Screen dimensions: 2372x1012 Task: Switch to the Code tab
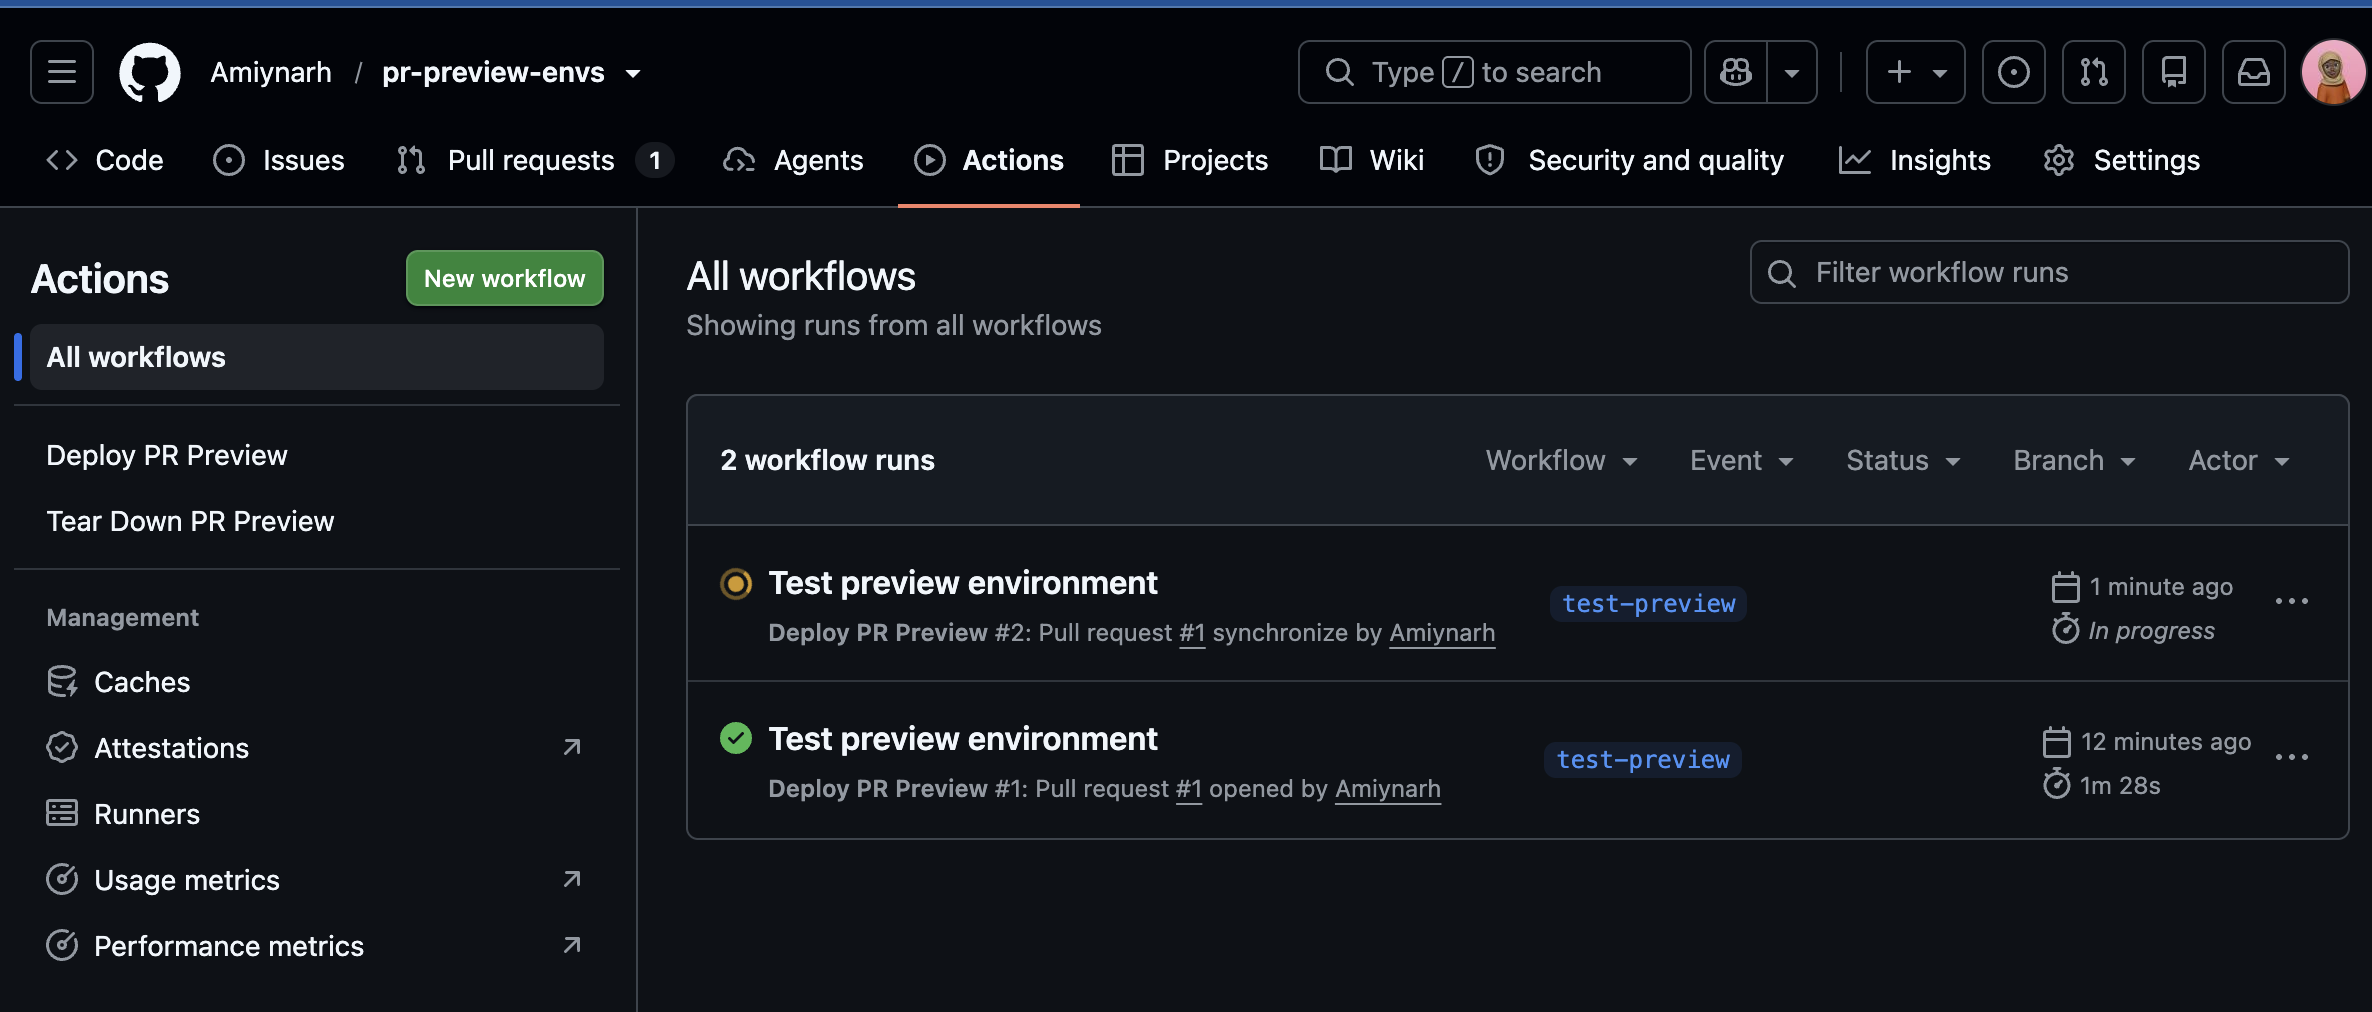(105, 160)
